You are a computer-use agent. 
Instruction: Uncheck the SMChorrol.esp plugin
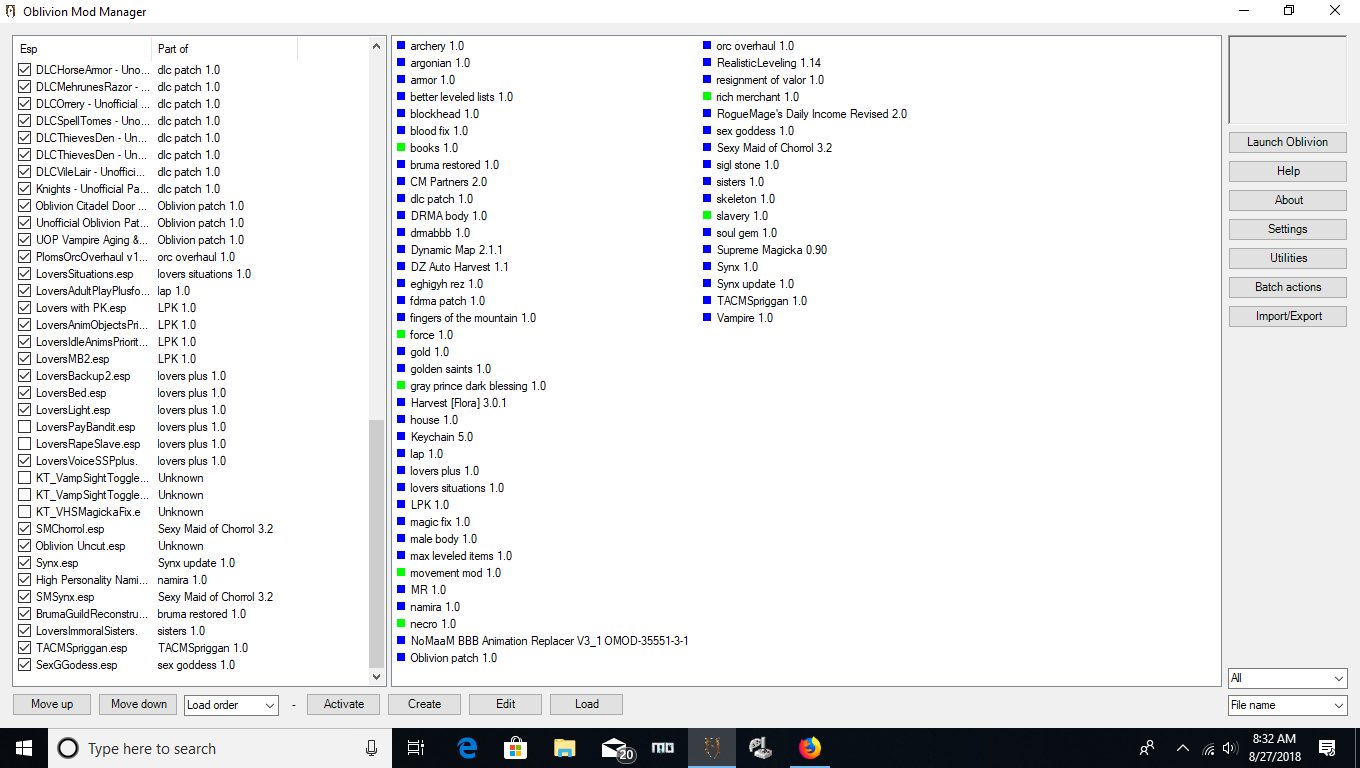pyautogui.click(x=26, y=529)
